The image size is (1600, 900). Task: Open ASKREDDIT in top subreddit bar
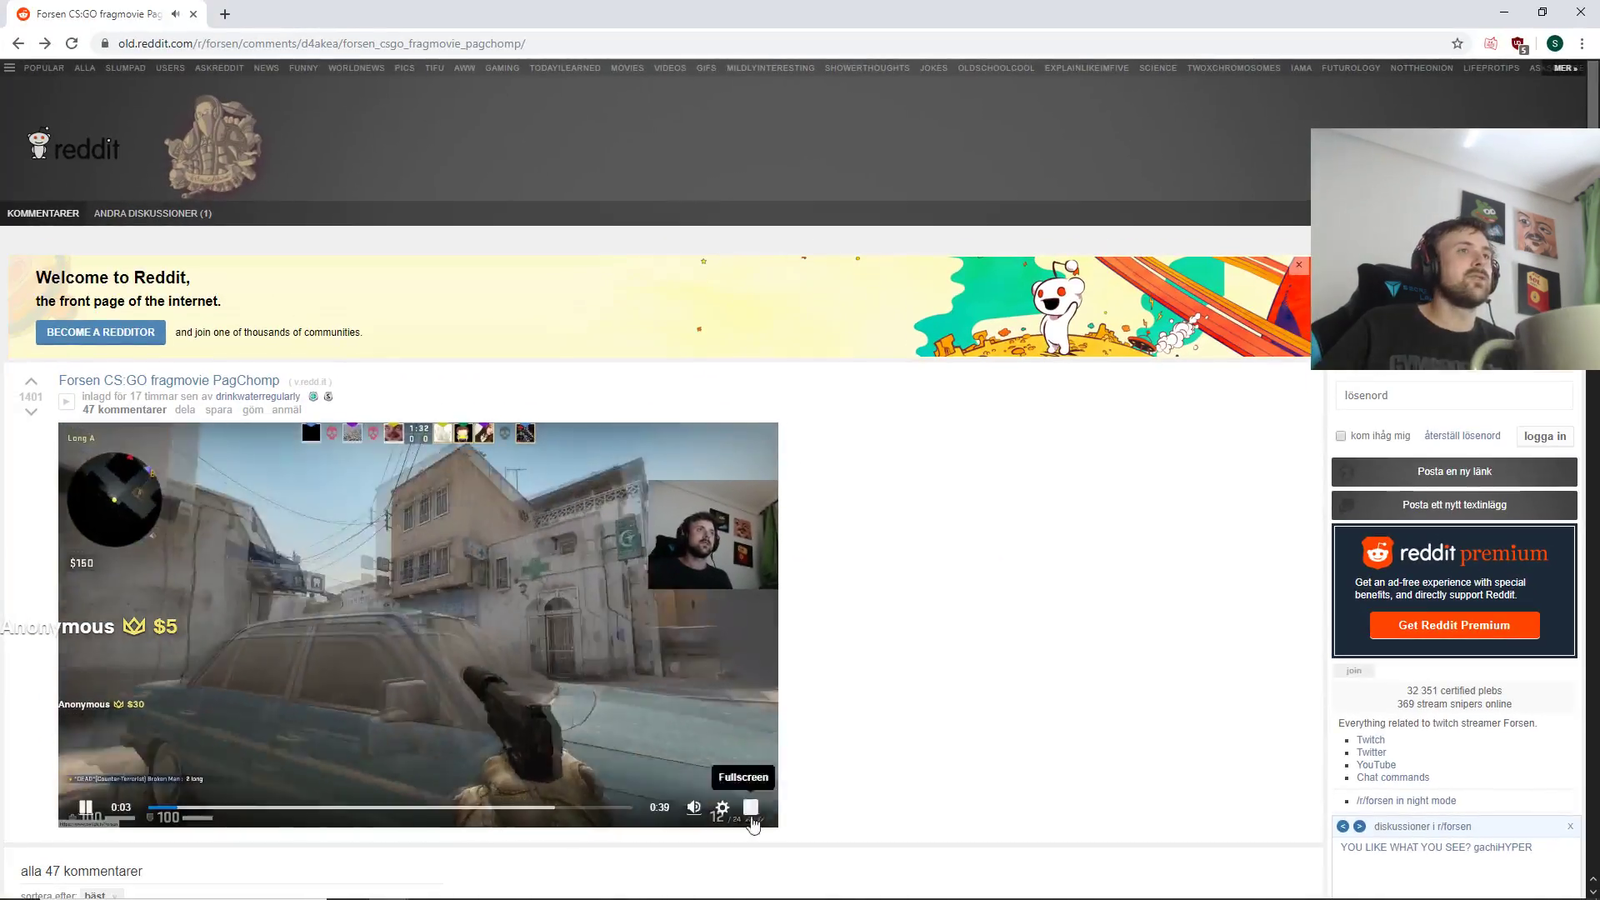219,68
